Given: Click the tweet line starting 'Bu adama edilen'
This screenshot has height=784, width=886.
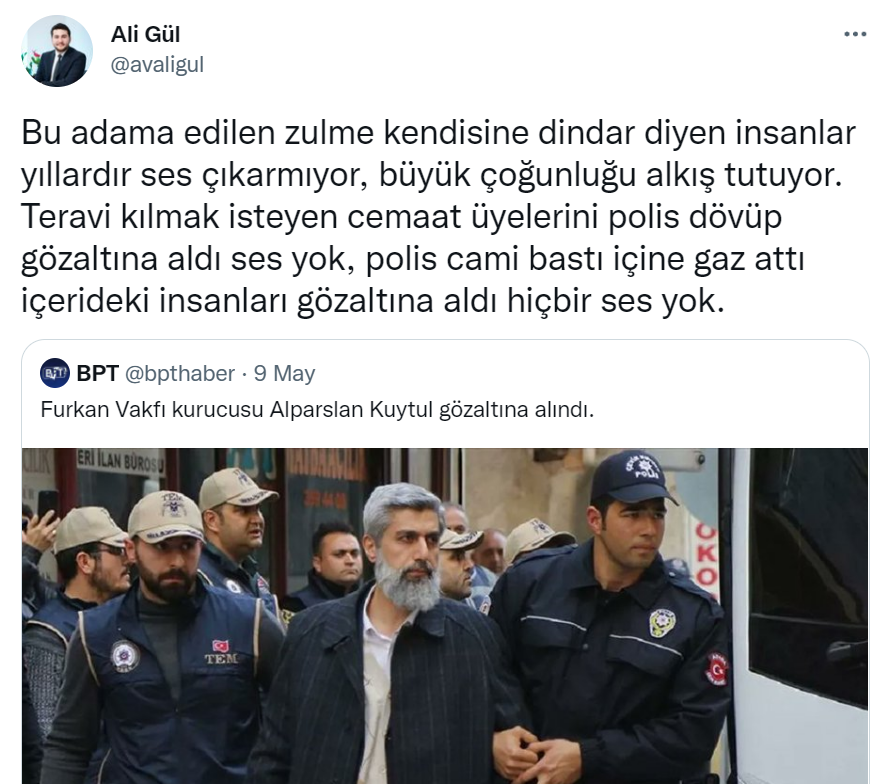Looking at the screenshot, I should [x=438, y=133].
